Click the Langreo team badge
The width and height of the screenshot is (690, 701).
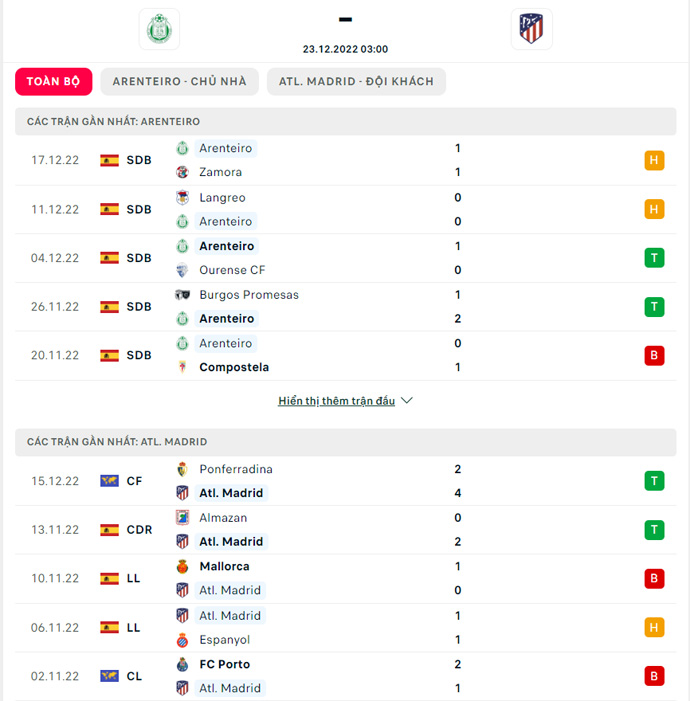(x=182, y=198)
